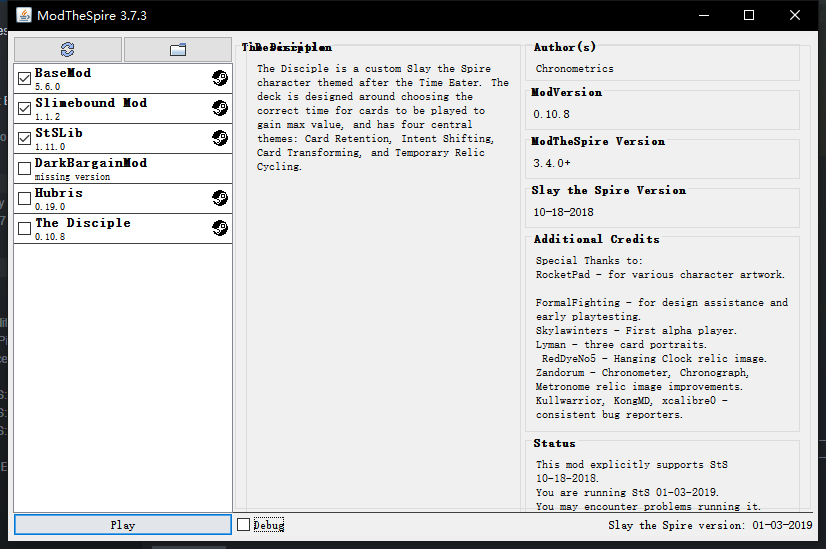Click the ModTheSpire Version value 3.4.0+
This screenshot has height=549, width=826.
click(552, 163)
